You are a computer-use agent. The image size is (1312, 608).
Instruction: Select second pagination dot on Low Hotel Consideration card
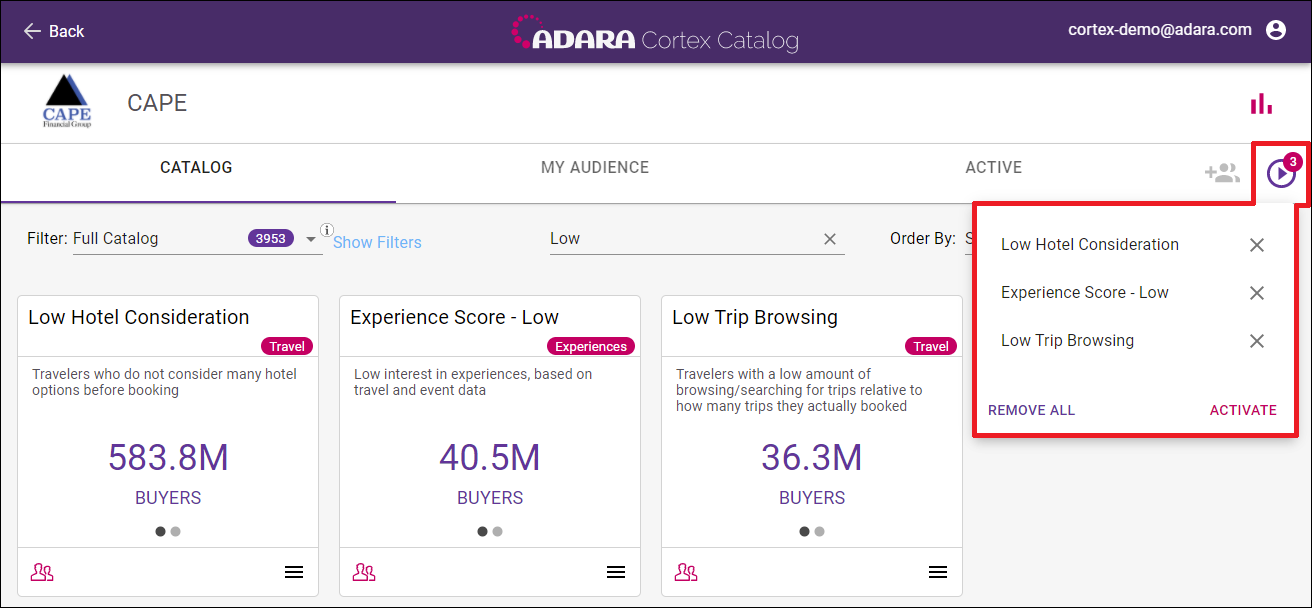(x=176, y=532)
